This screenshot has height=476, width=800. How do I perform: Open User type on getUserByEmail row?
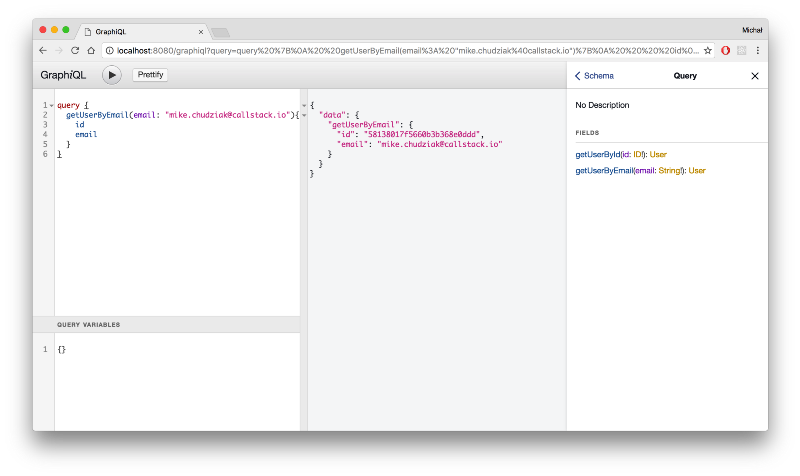697,170
